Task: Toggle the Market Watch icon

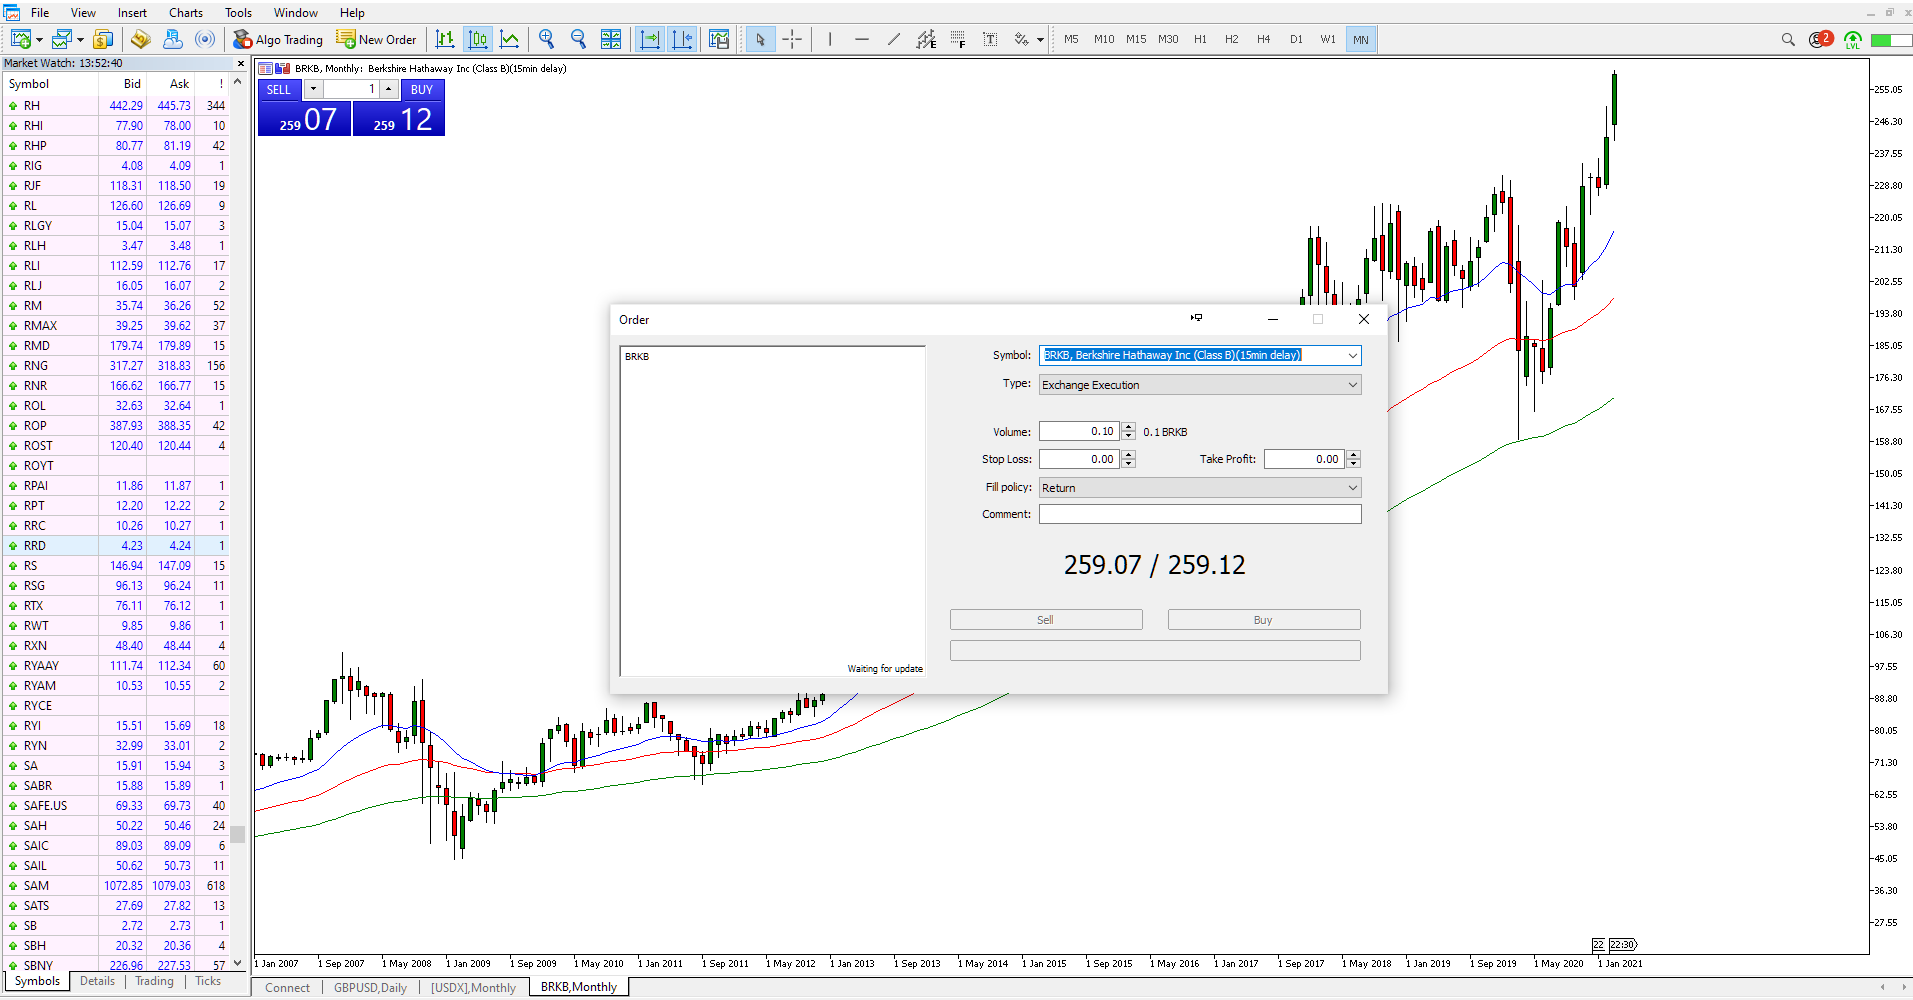Action: (x=140, y=39)
